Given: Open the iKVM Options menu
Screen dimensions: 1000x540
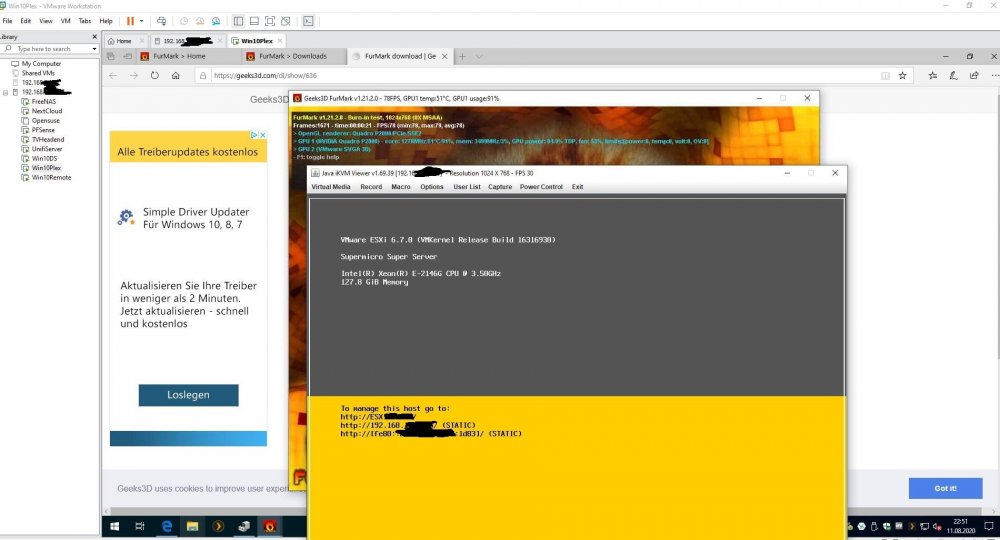Looking at the screenshot, I should click(x=432, y=187).
